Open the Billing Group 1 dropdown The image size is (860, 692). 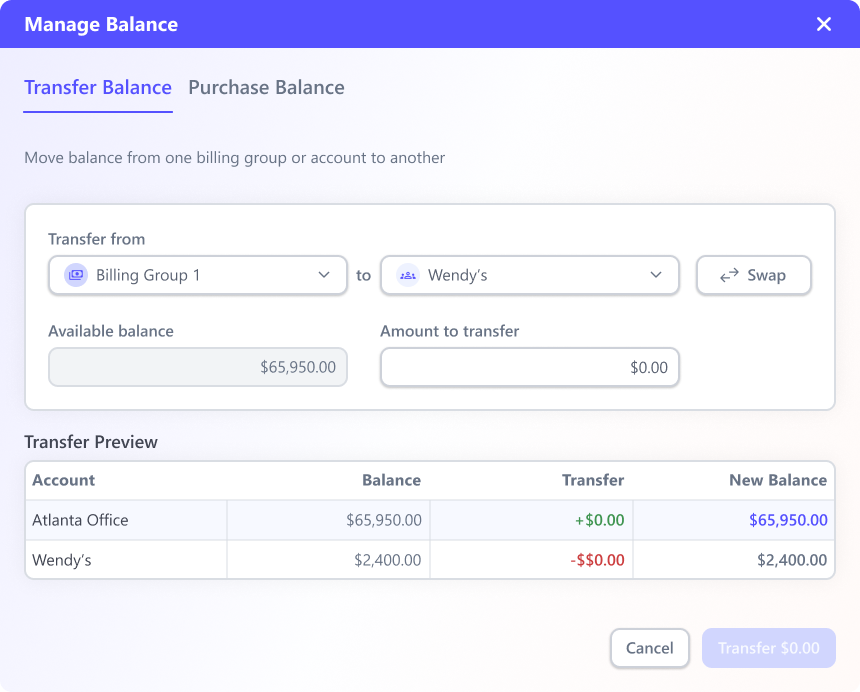pyautogui.click(x=197, y=275)
